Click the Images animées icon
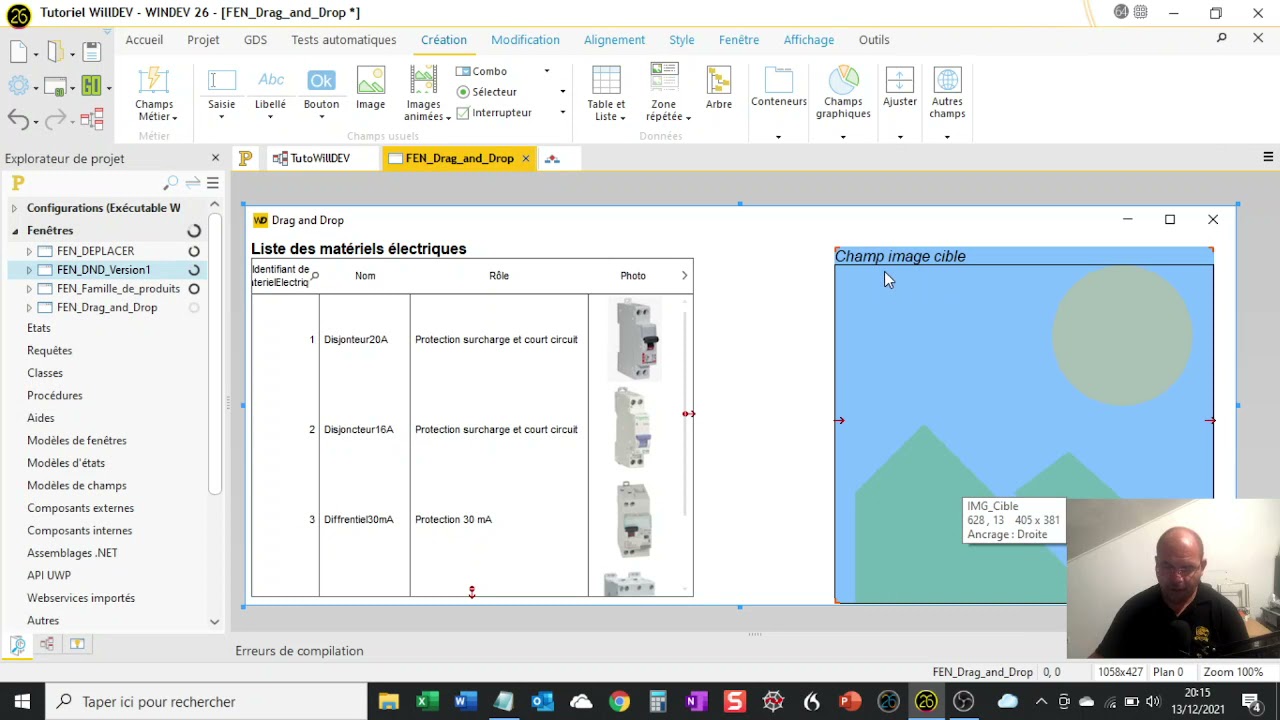This screenshot has height=720, width=1280. [423, 81]
